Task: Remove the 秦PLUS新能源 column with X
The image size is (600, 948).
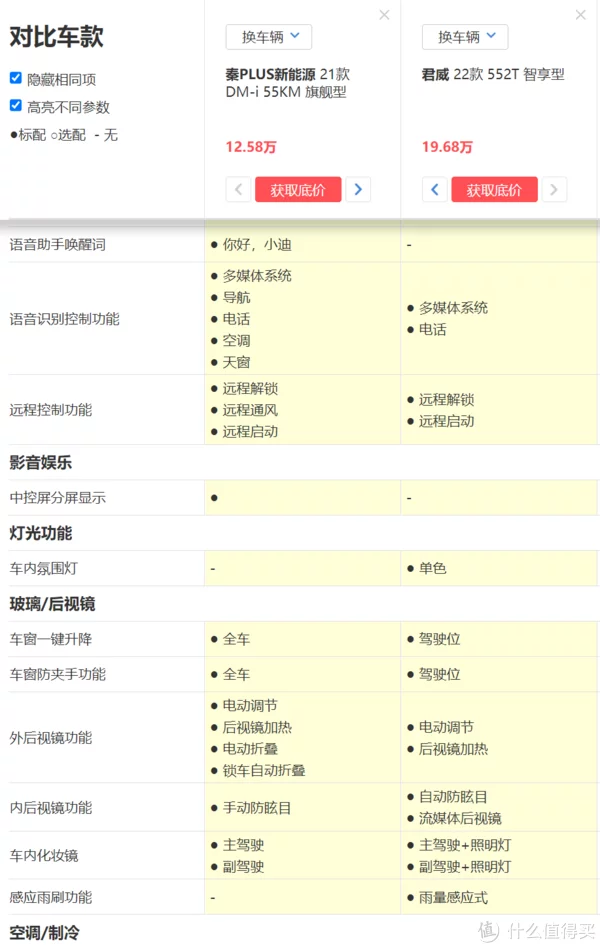Action: click(x=384, y=15)
